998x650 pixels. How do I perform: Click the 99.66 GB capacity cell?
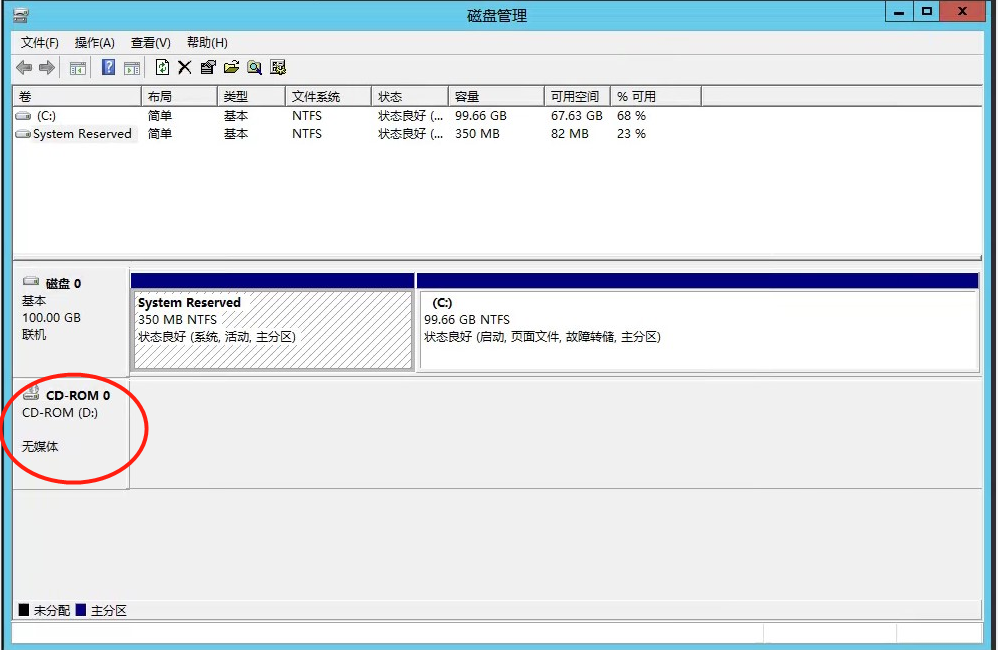[481, 116]
